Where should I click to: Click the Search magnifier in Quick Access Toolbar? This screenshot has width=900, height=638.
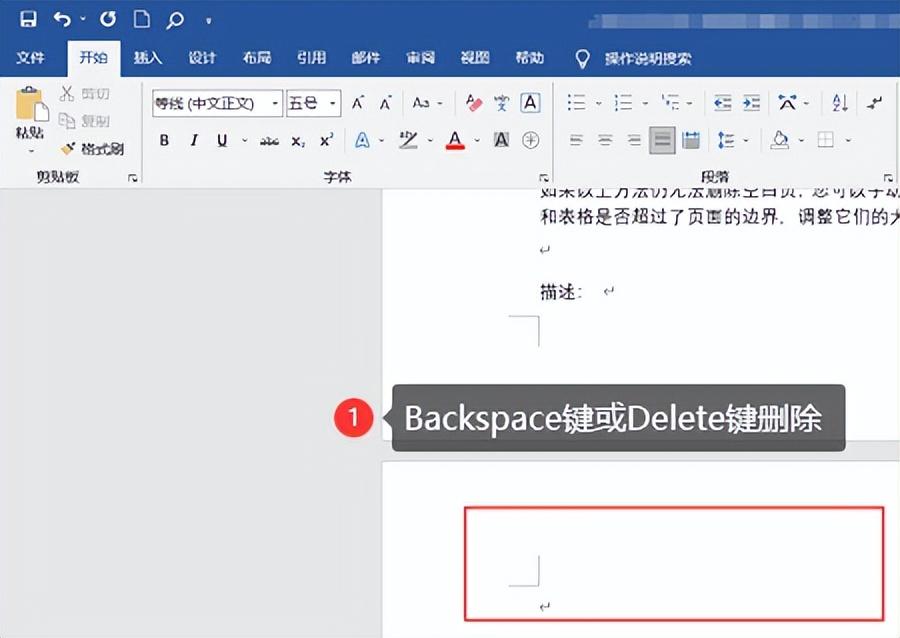tap(175, 18)
